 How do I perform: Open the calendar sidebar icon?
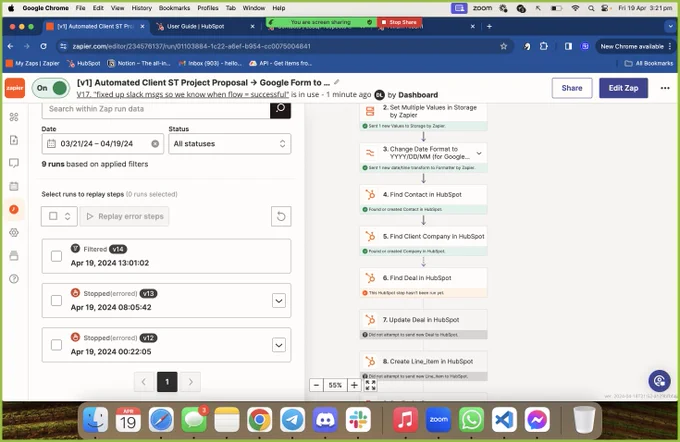[x=14, y=186]
